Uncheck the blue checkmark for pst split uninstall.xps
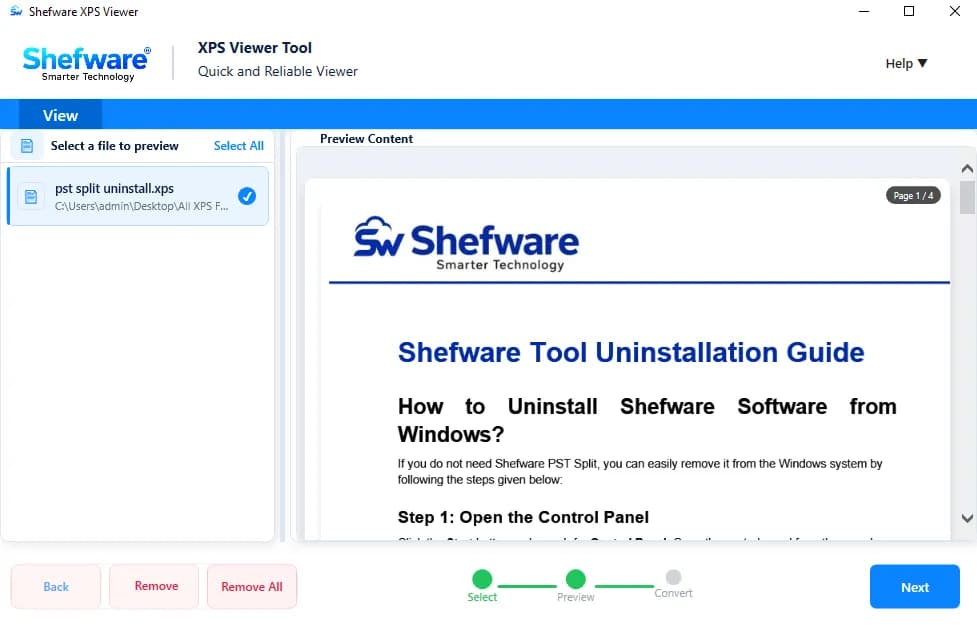 [x=247, y=196]
